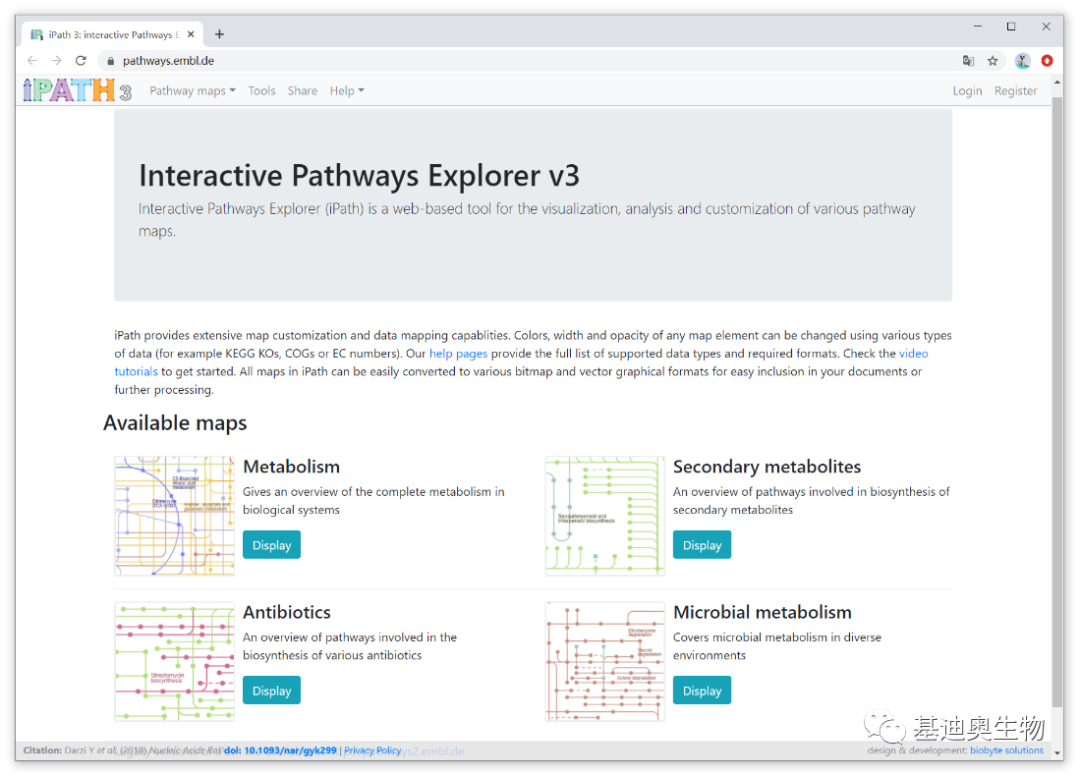The width and height of the screenshot is (1080, 776).
Task: Expand the Help dropdown menu
Action: pyautogui.click(x=347, y=91)
